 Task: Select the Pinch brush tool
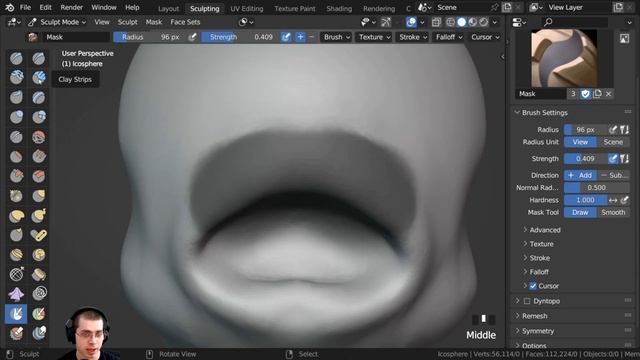click(x=16, y=196)
